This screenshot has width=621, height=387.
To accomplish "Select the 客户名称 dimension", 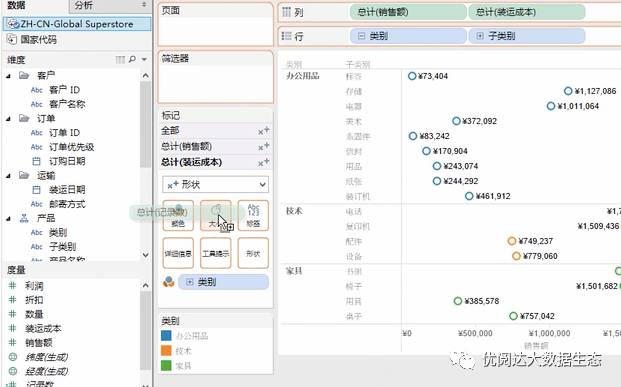I will tap(67, 104).
